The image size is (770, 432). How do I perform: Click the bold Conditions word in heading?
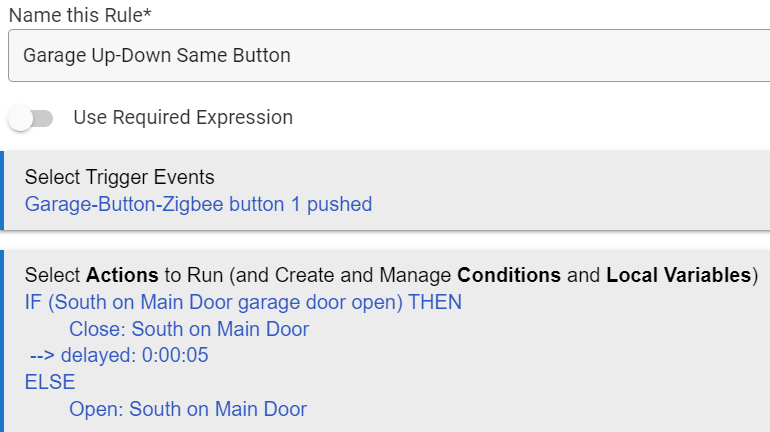click(509, 275)
